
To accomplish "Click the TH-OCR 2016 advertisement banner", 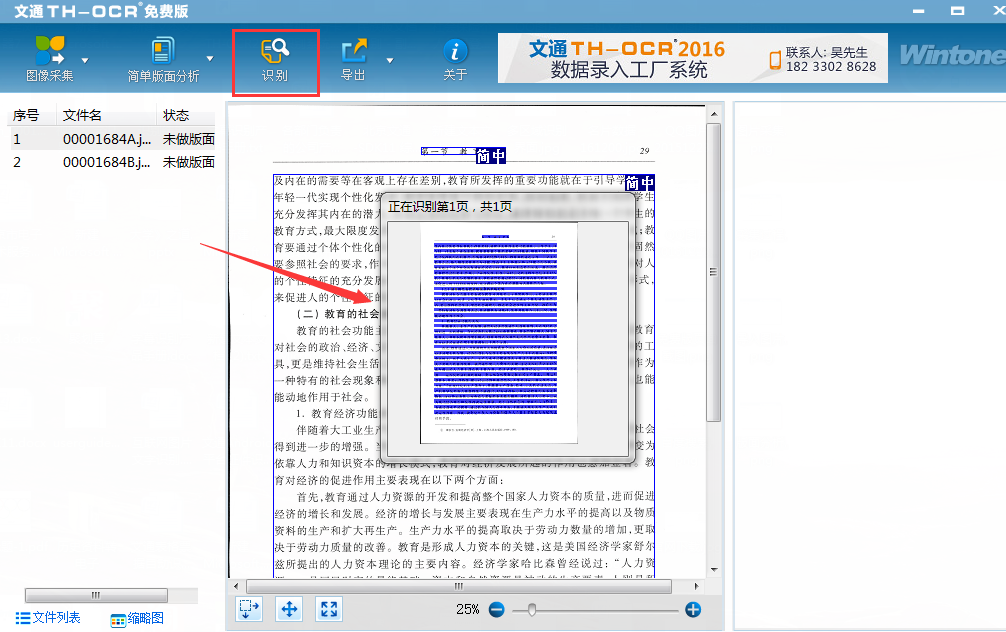I will tap(692, 59).
